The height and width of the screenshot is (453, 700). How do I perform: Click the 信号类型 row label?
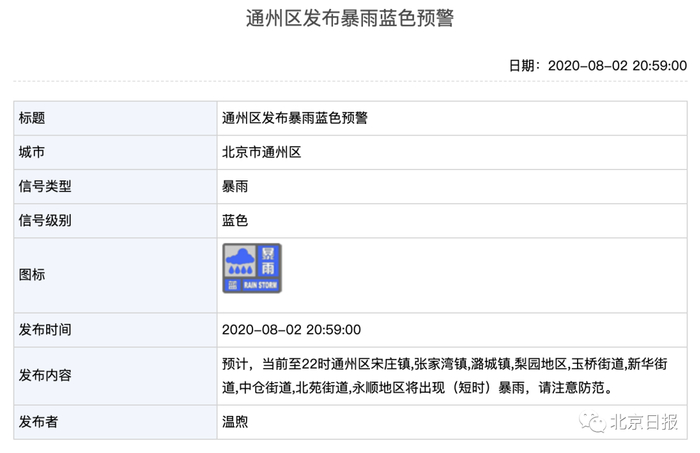[x=45, y=186]
